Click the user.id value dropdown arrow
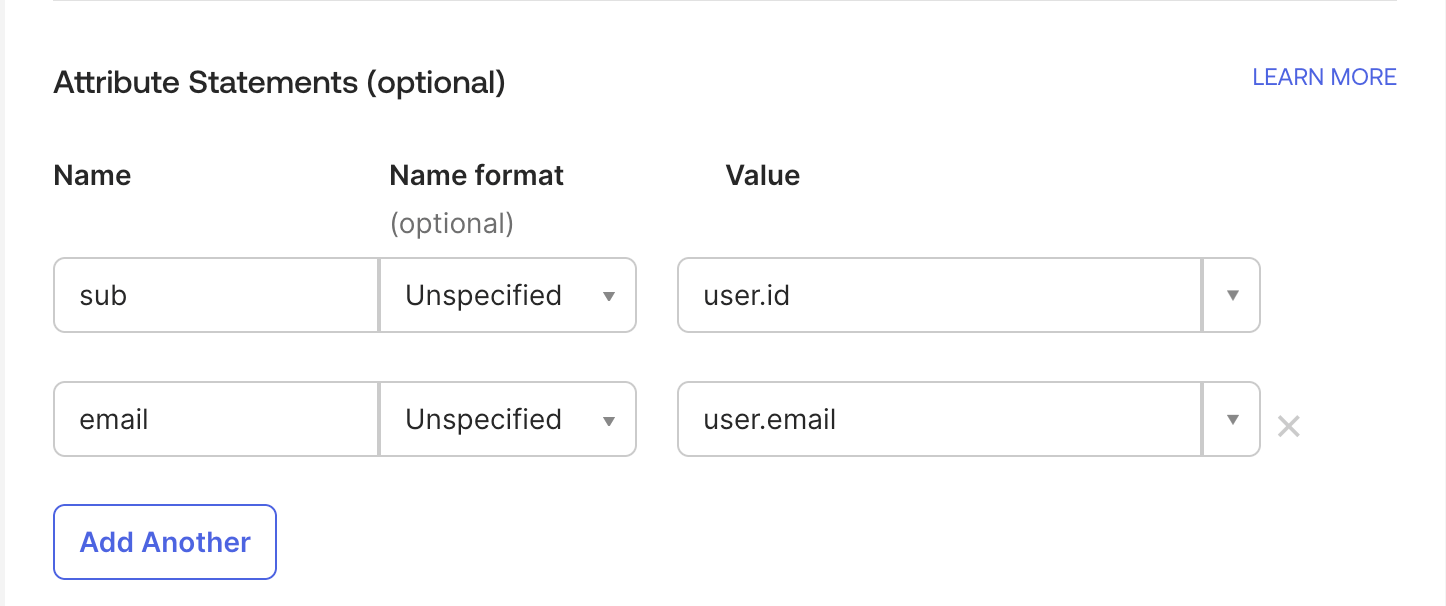The image size is (1446, 606). click(x=1231, y=295)
